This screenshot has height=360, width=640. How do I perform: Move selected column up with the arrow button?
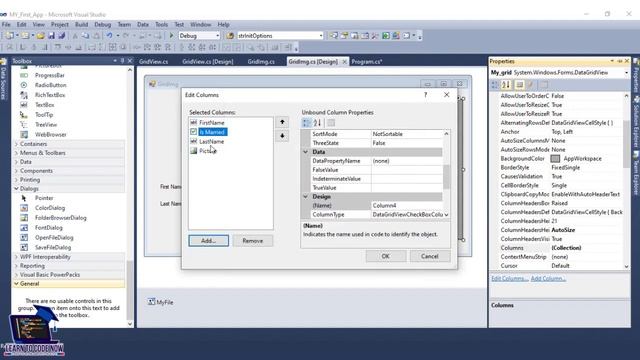[282, 122]
